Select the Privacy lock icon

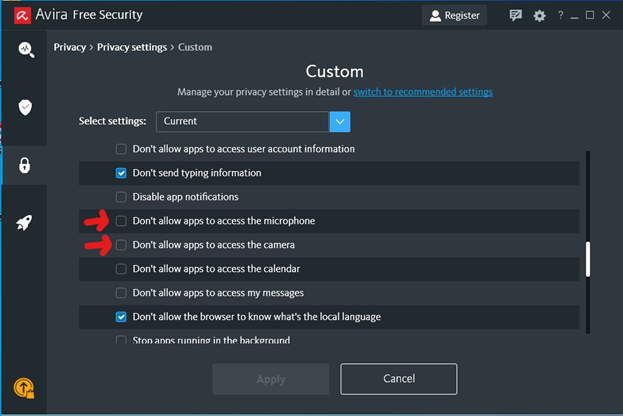click(26, 165)
